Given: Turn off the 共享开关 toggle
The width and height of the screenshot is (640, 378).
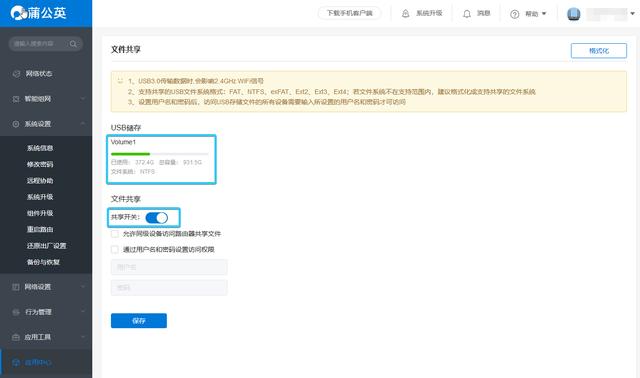Looking at the screenshot, I should 157,218.
